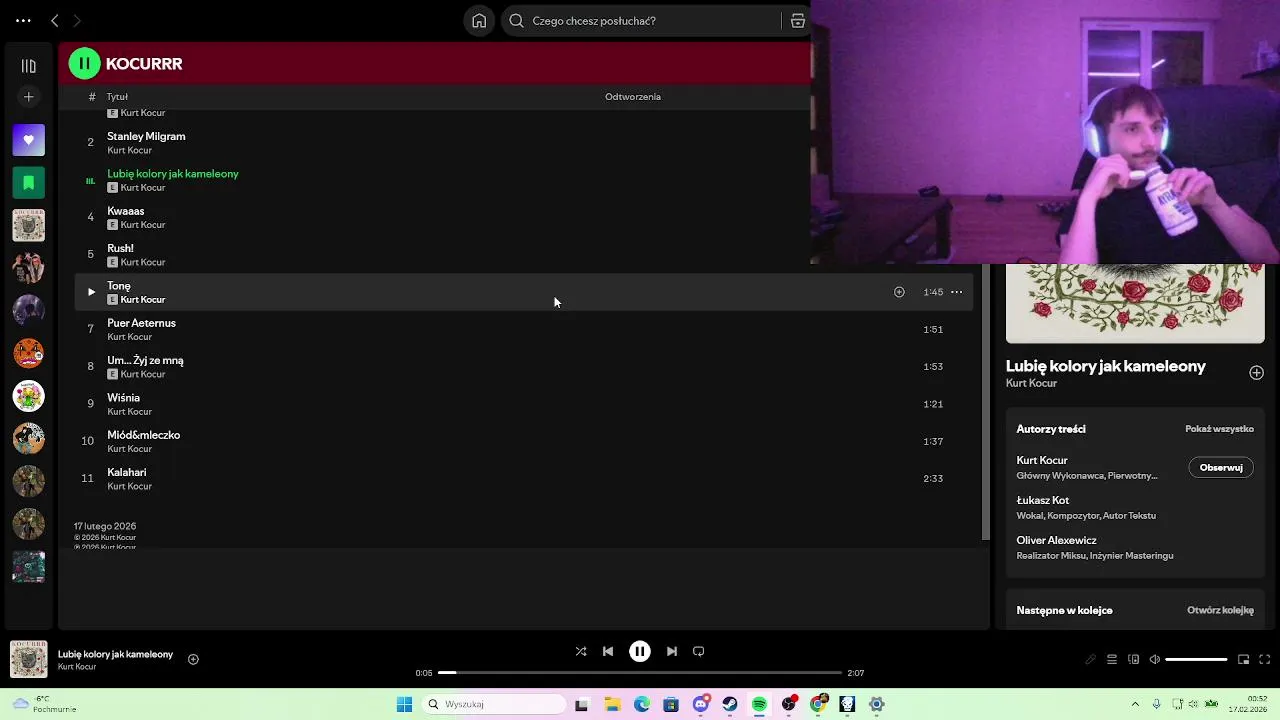The width and height of the screenshot is (1280, 720).
Task: Switch Spotify to full screen mode
Action: 1265,659
